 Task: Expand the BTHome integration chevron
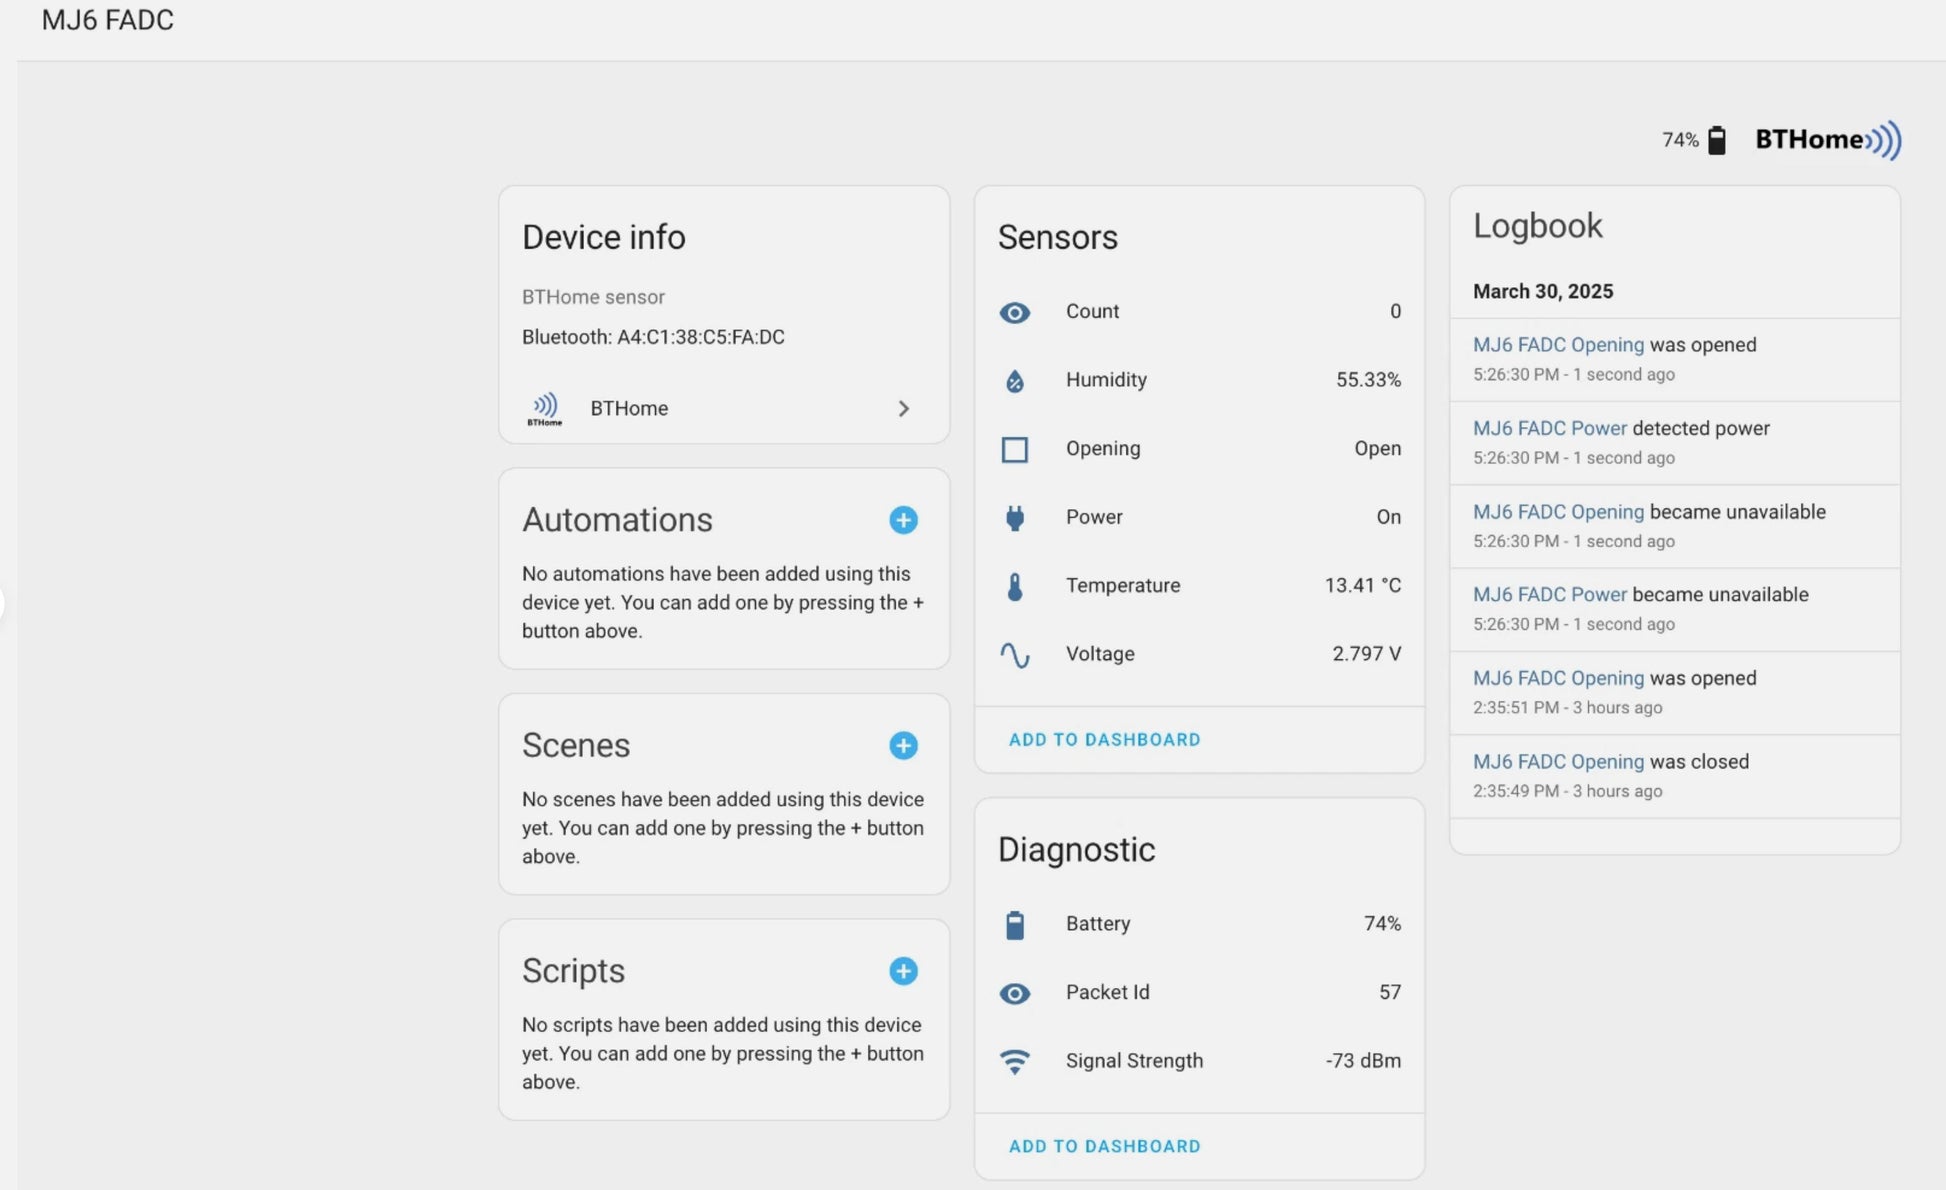click(903, 409)
